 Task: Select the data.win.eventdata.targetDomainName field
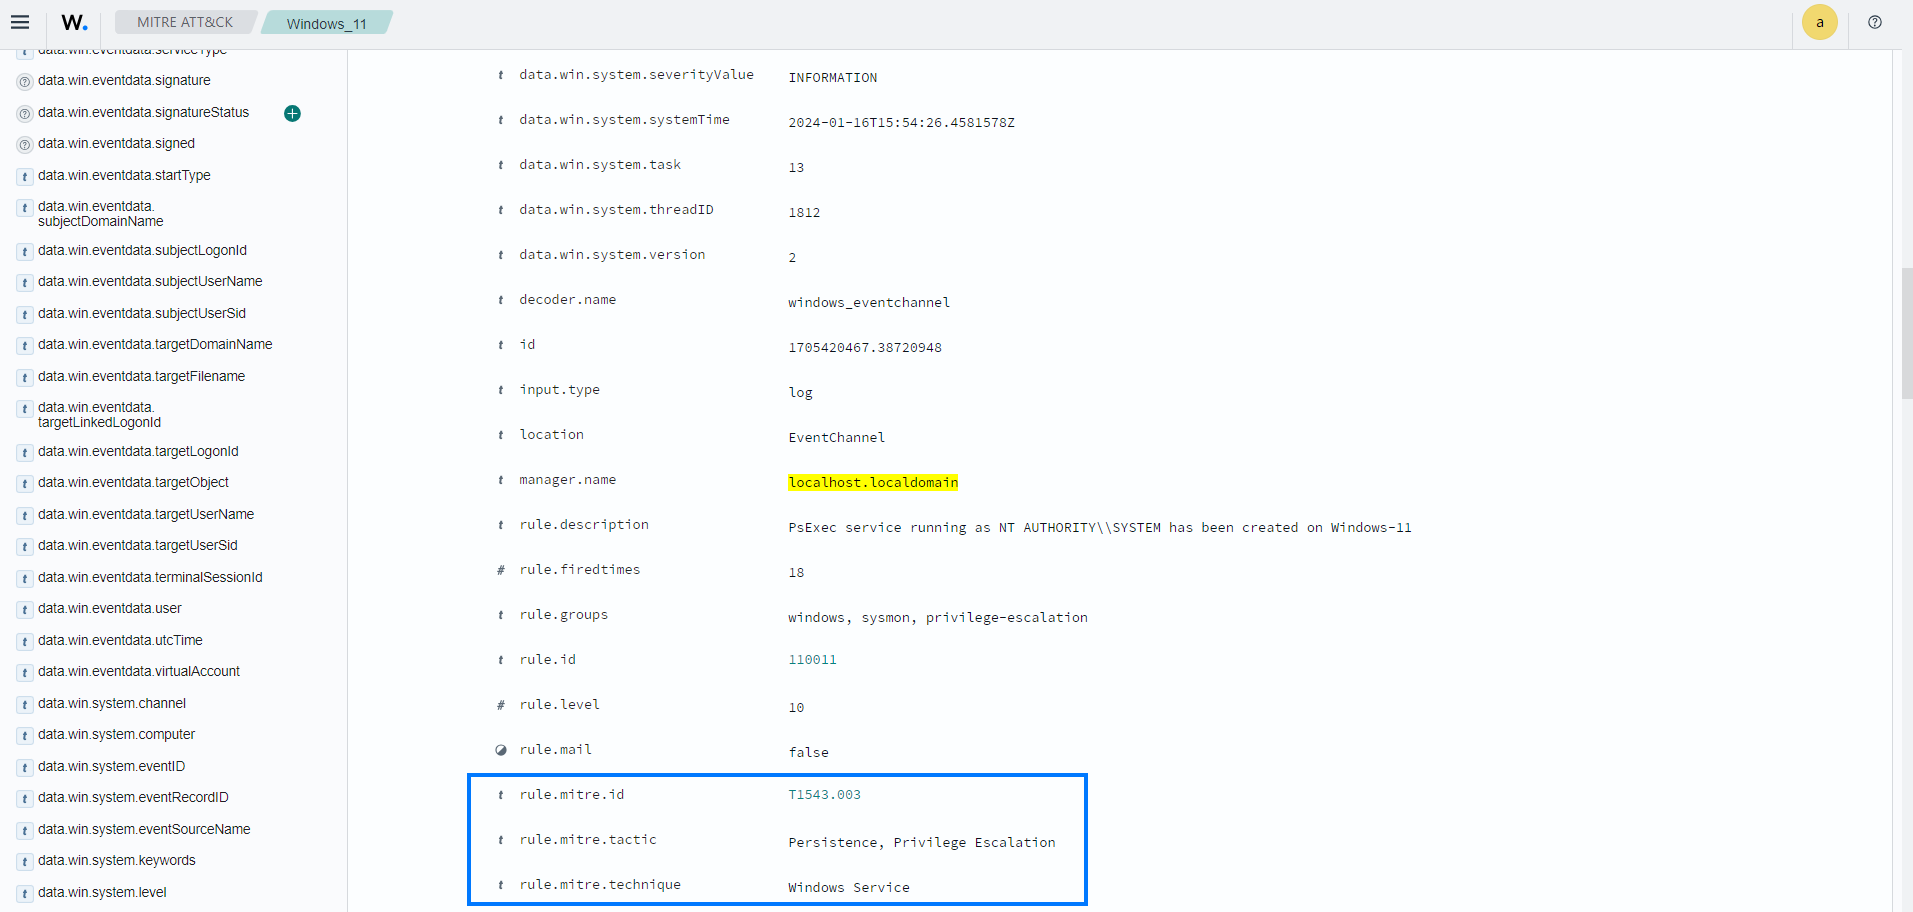coord(155,344)
